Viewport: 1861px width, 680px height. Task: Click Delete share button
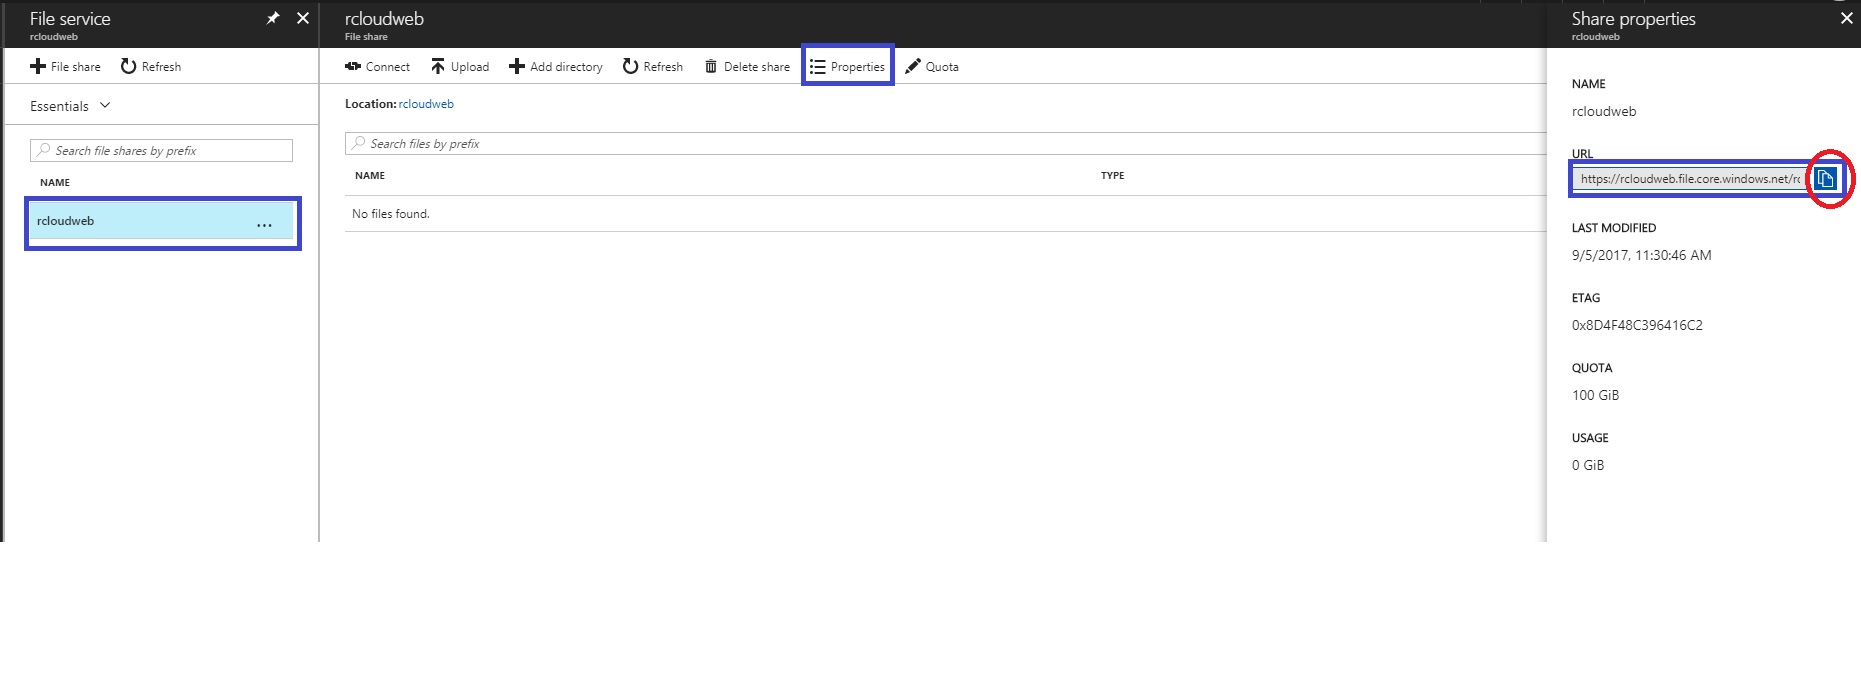747,67
